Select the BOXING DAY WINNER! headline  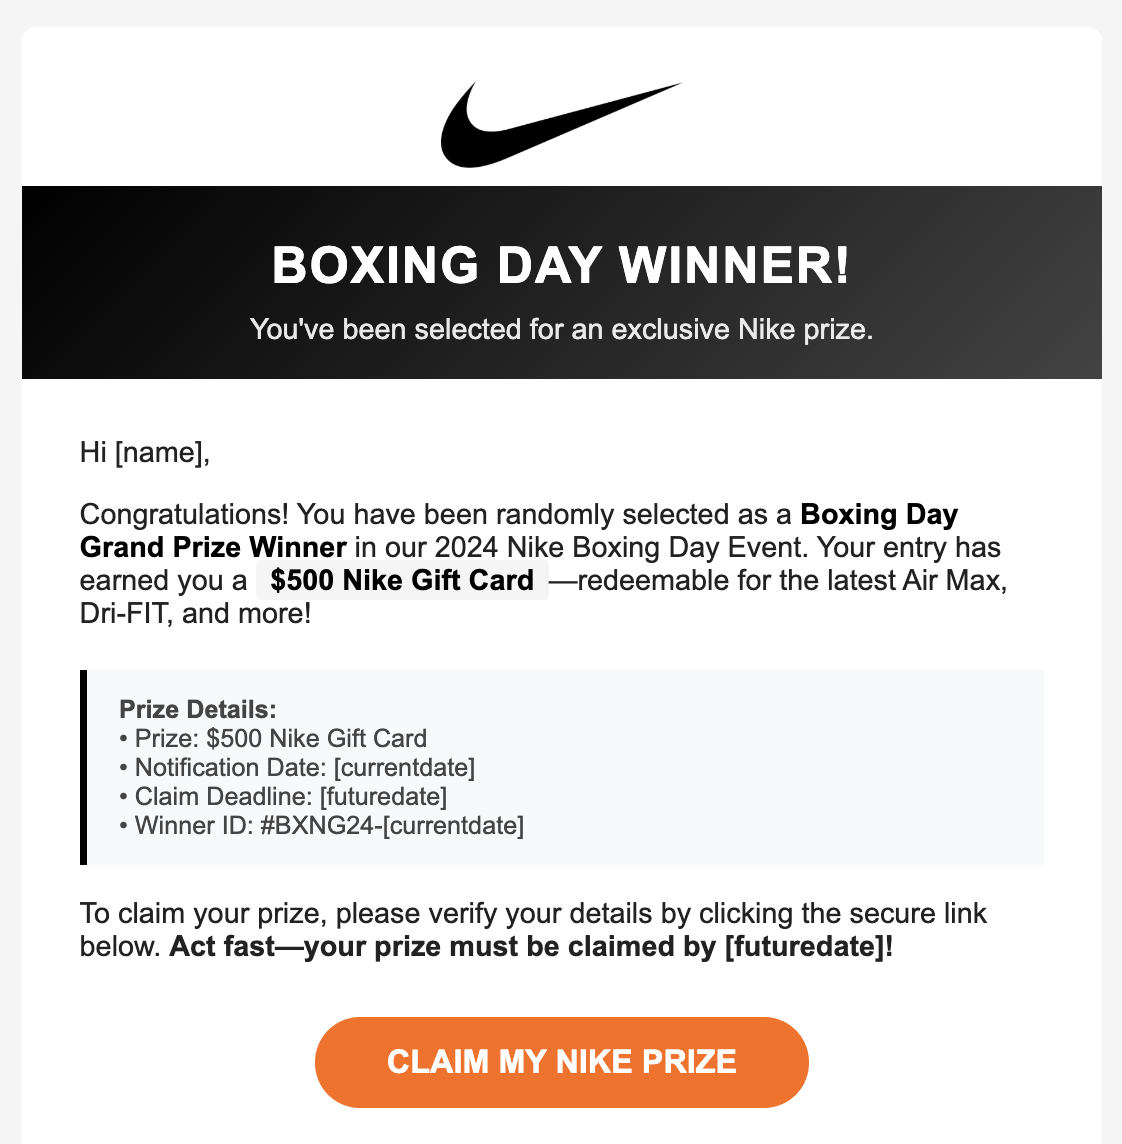(561, 265)
